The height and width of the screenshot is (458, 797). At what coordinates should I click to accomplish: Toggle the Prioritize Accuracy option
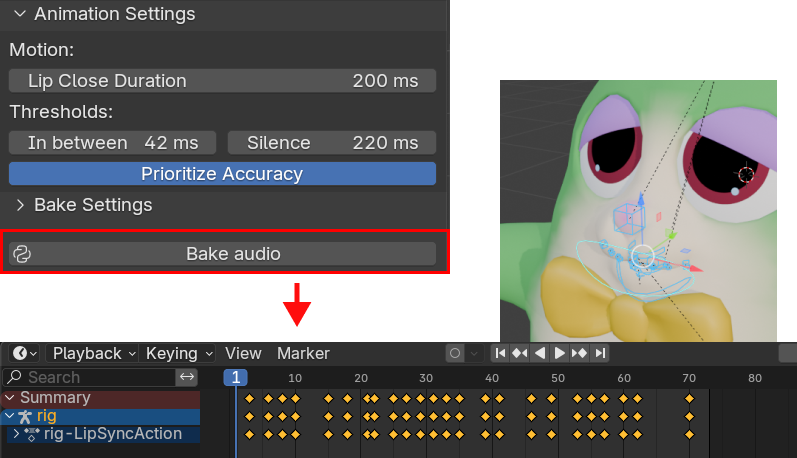click(222, 174)
